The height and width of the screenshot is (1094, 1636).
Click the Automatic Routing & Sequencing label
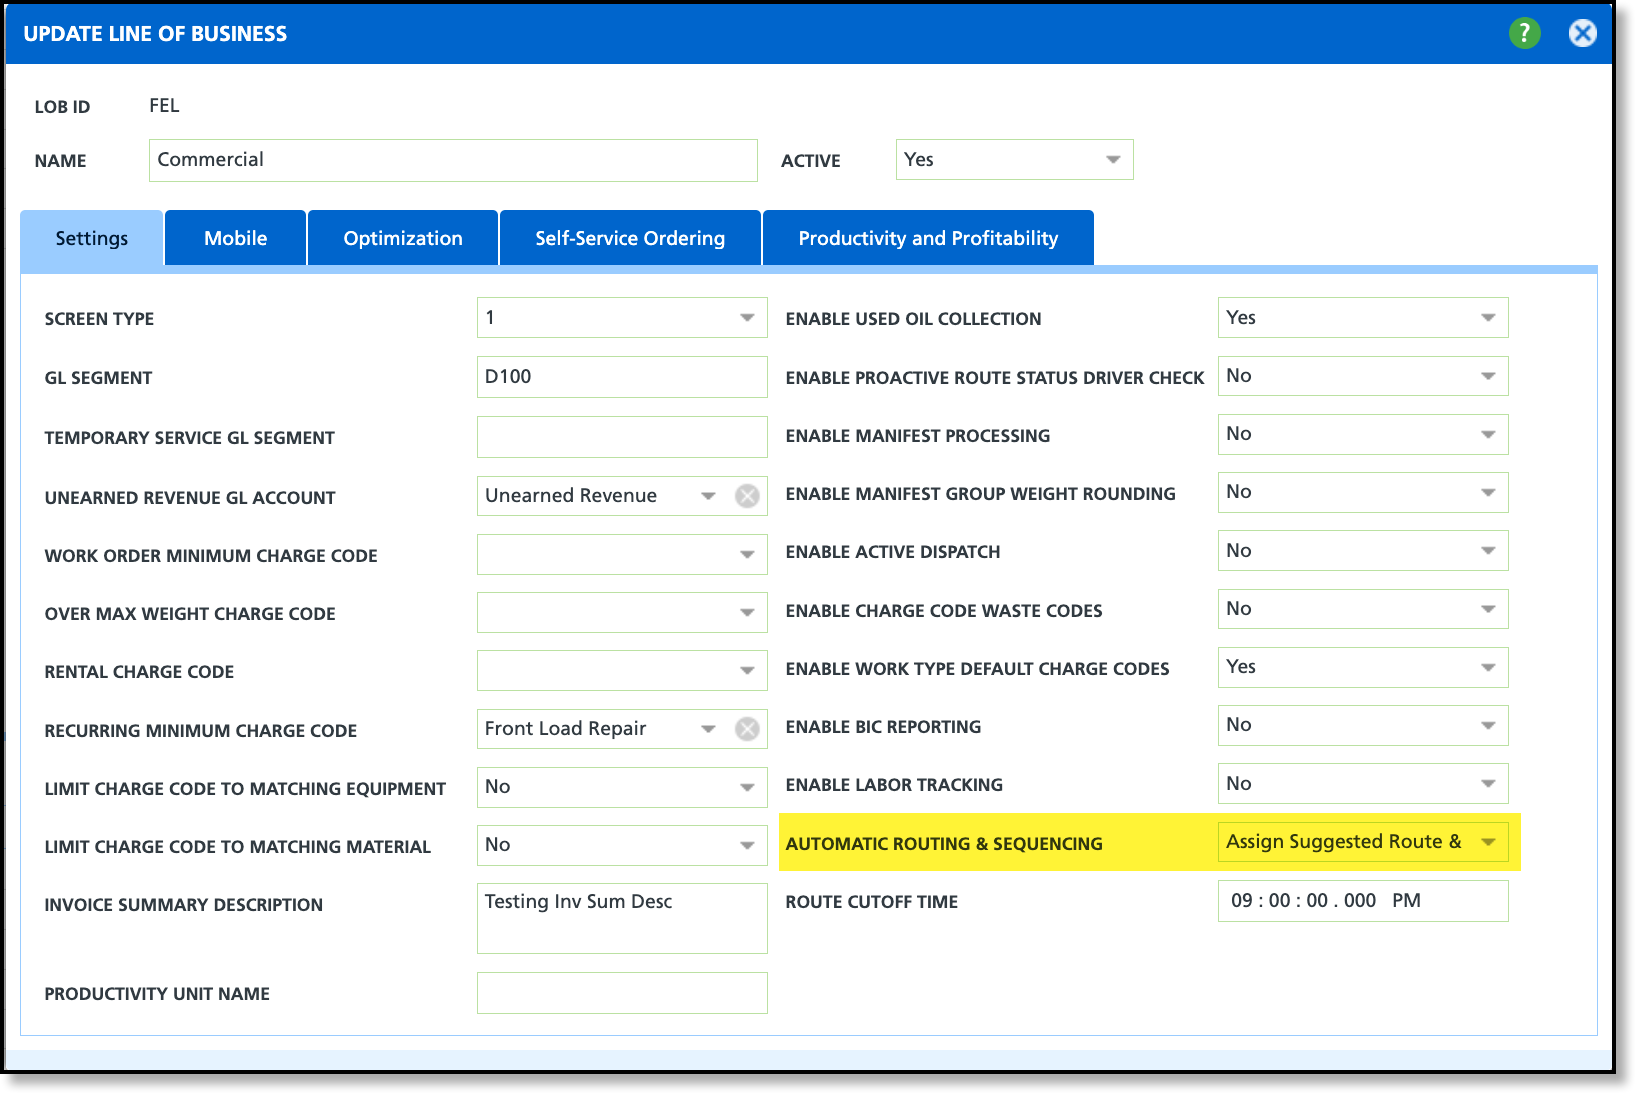pos(944,844)
